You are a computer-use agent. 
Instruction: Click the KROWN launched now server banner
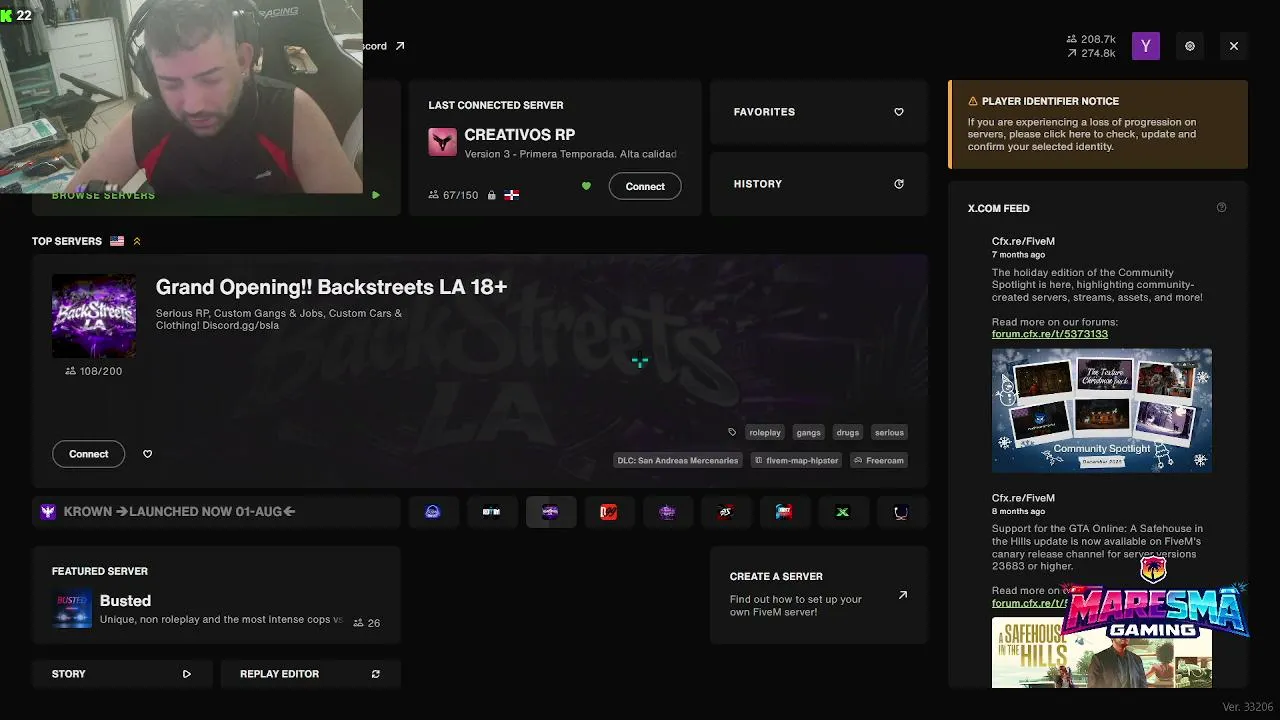(x=216, y=512)
